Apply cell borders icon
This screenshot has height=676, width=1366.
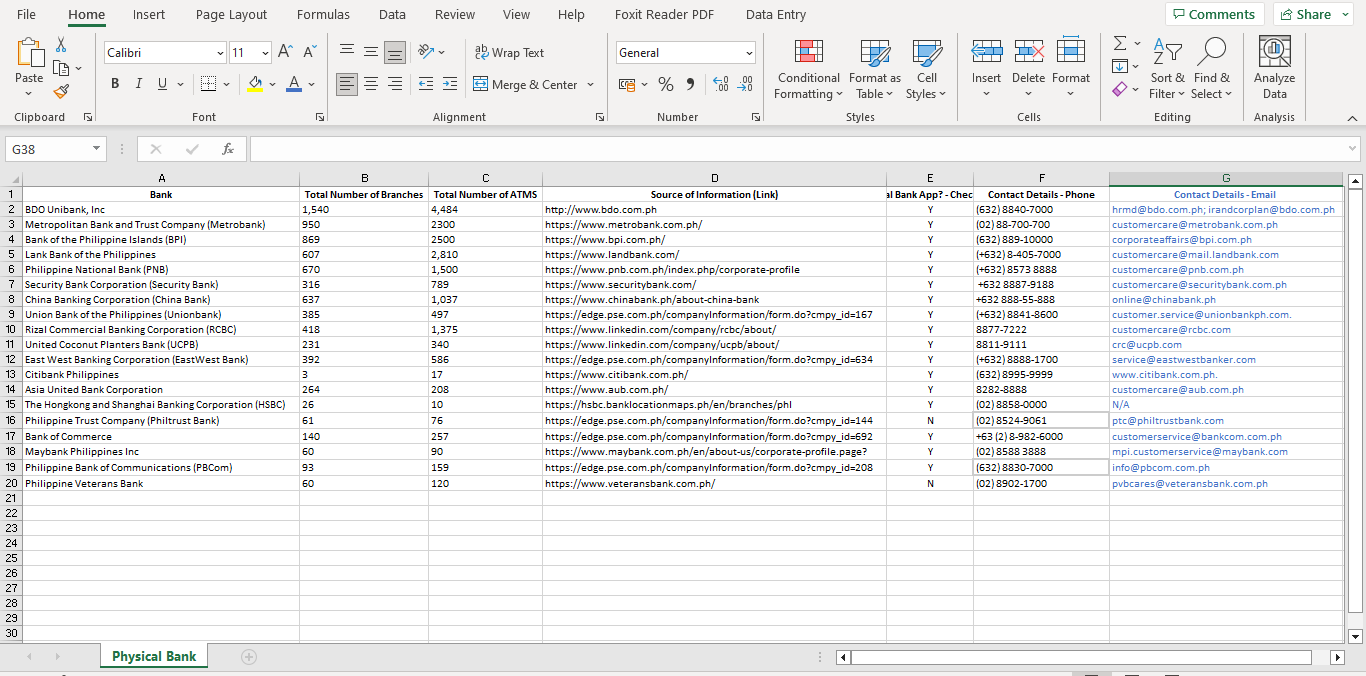point(207,84)
